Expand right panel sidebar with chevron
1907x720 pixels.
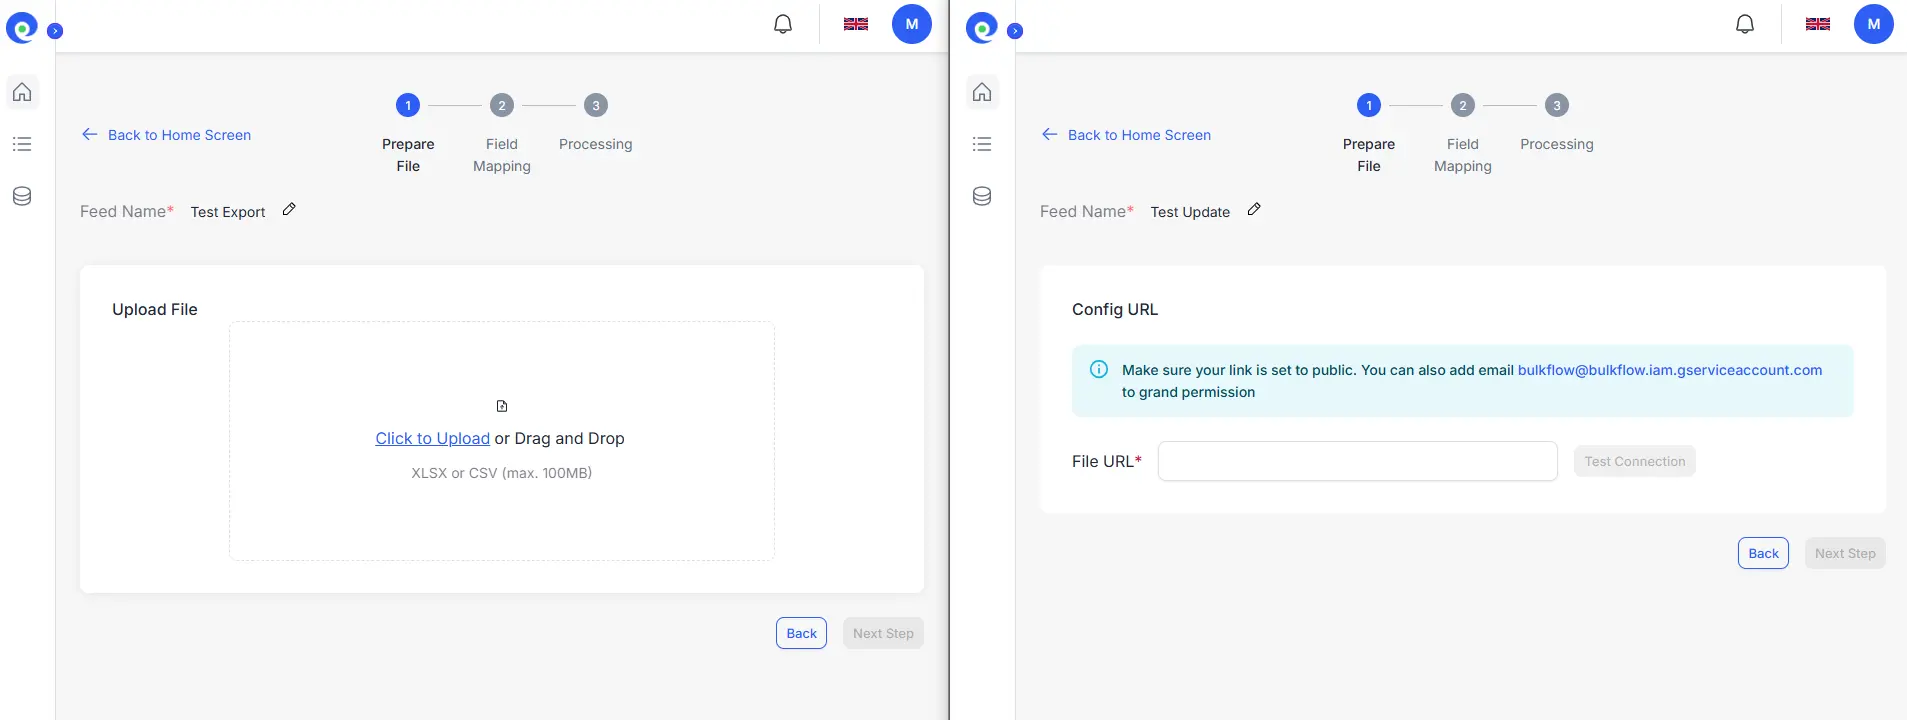(1015, 31)
